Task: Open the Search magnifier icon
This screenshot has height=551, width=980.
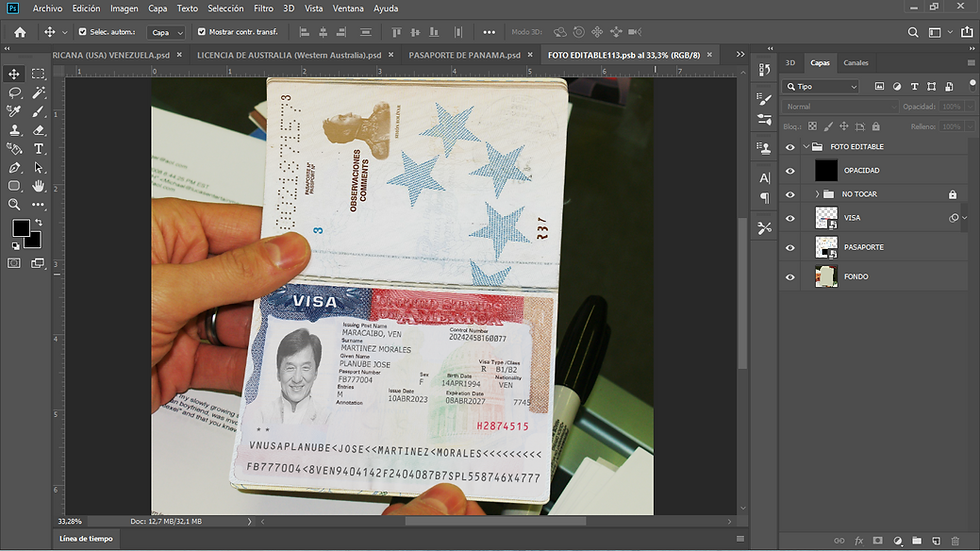Action: point(913,32)
